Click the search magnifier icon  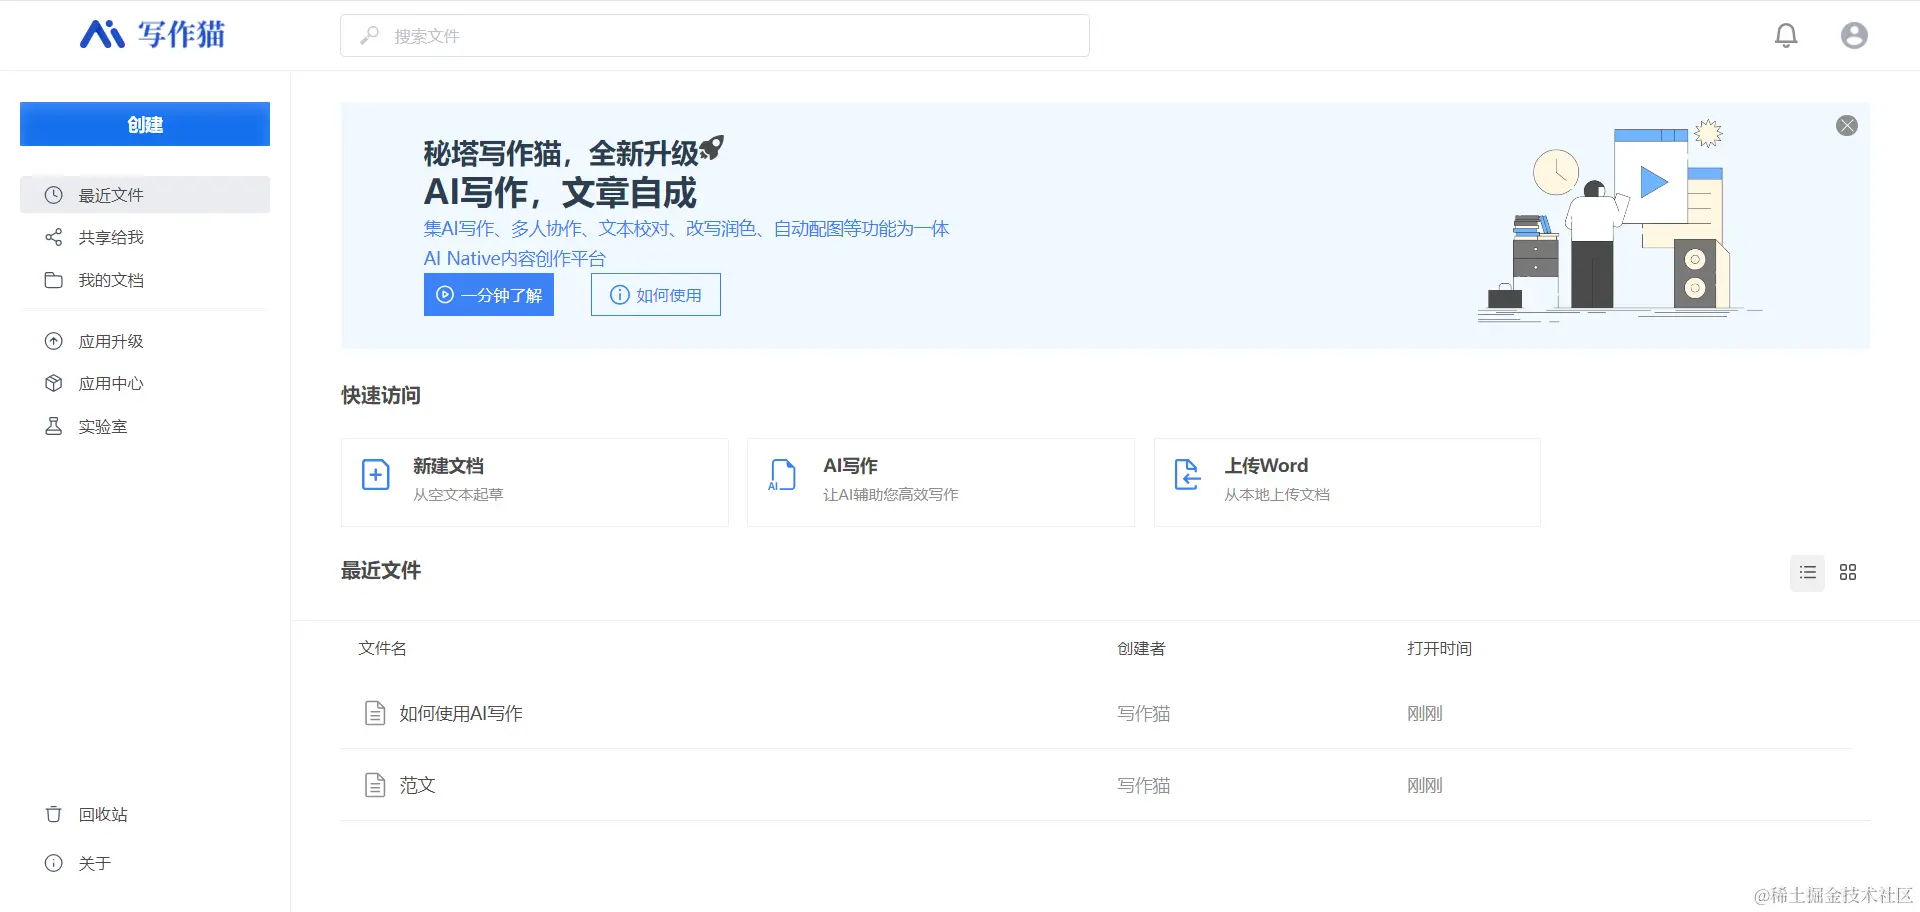tap(370, 36)
